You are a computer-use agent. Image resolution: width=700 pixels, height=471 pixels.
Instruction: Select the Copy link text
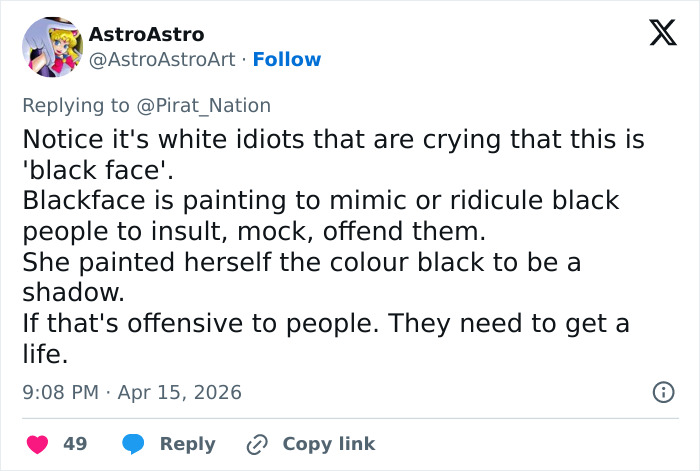click(x=329, y=444)
